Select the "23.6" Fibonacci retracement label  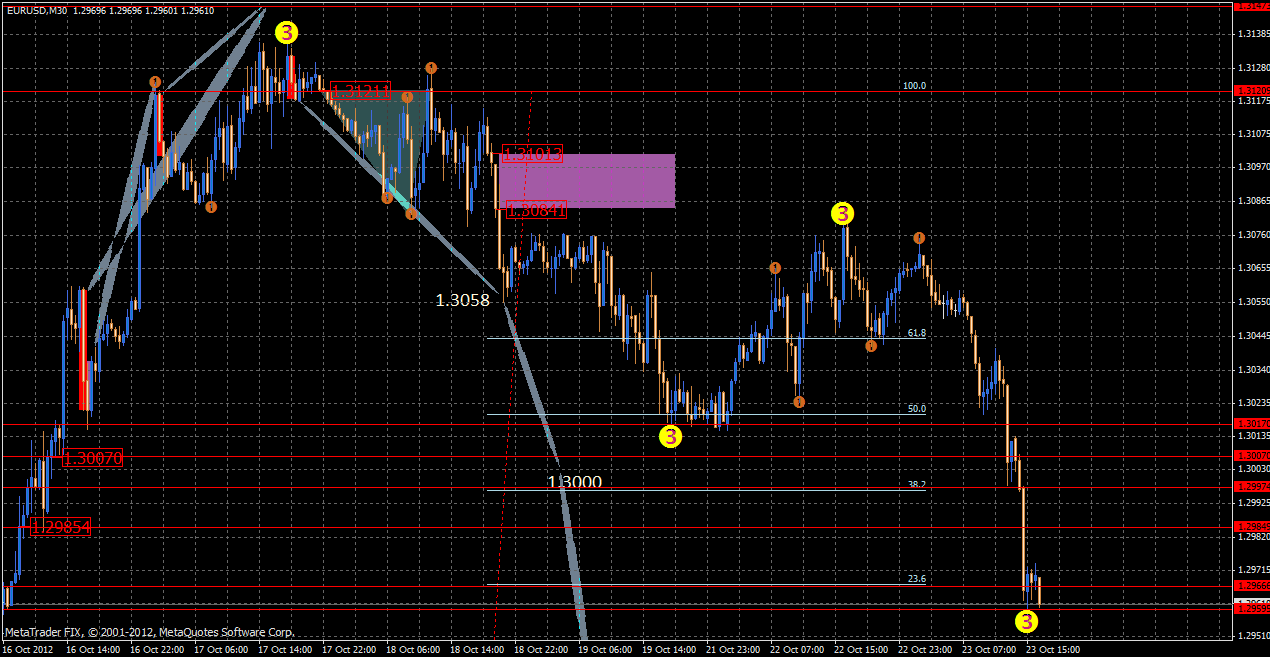pyautogui.click(x=916, y=577)
